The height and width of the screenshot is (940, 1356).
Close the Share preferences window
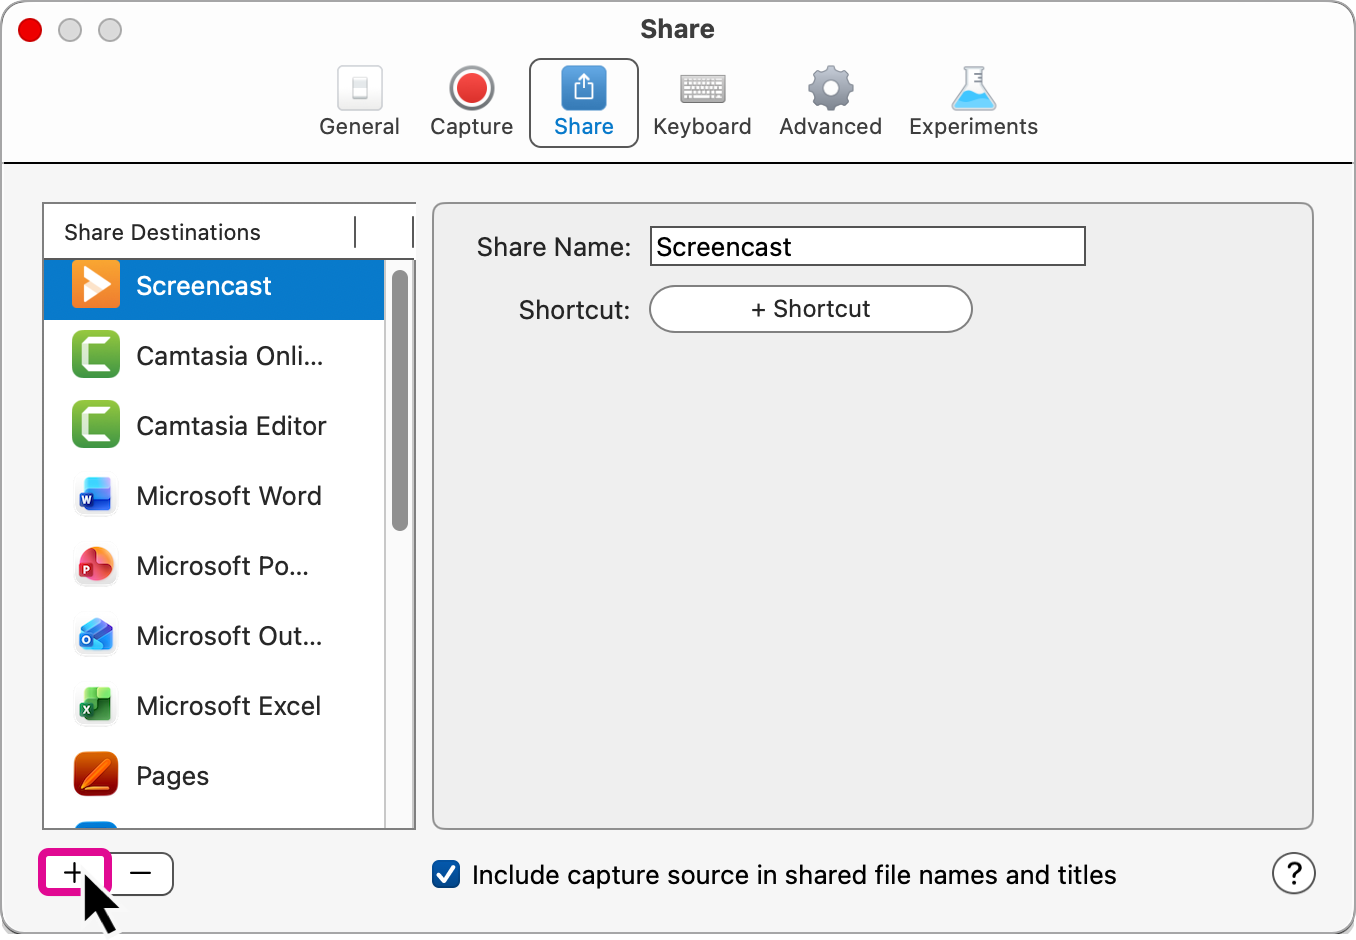tap(30, 30)
